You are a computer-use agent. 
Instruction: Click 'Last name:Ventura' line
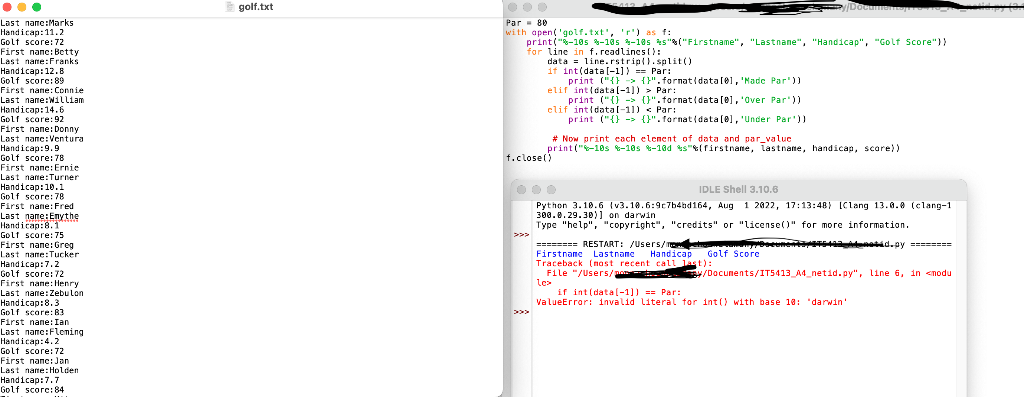42,138
